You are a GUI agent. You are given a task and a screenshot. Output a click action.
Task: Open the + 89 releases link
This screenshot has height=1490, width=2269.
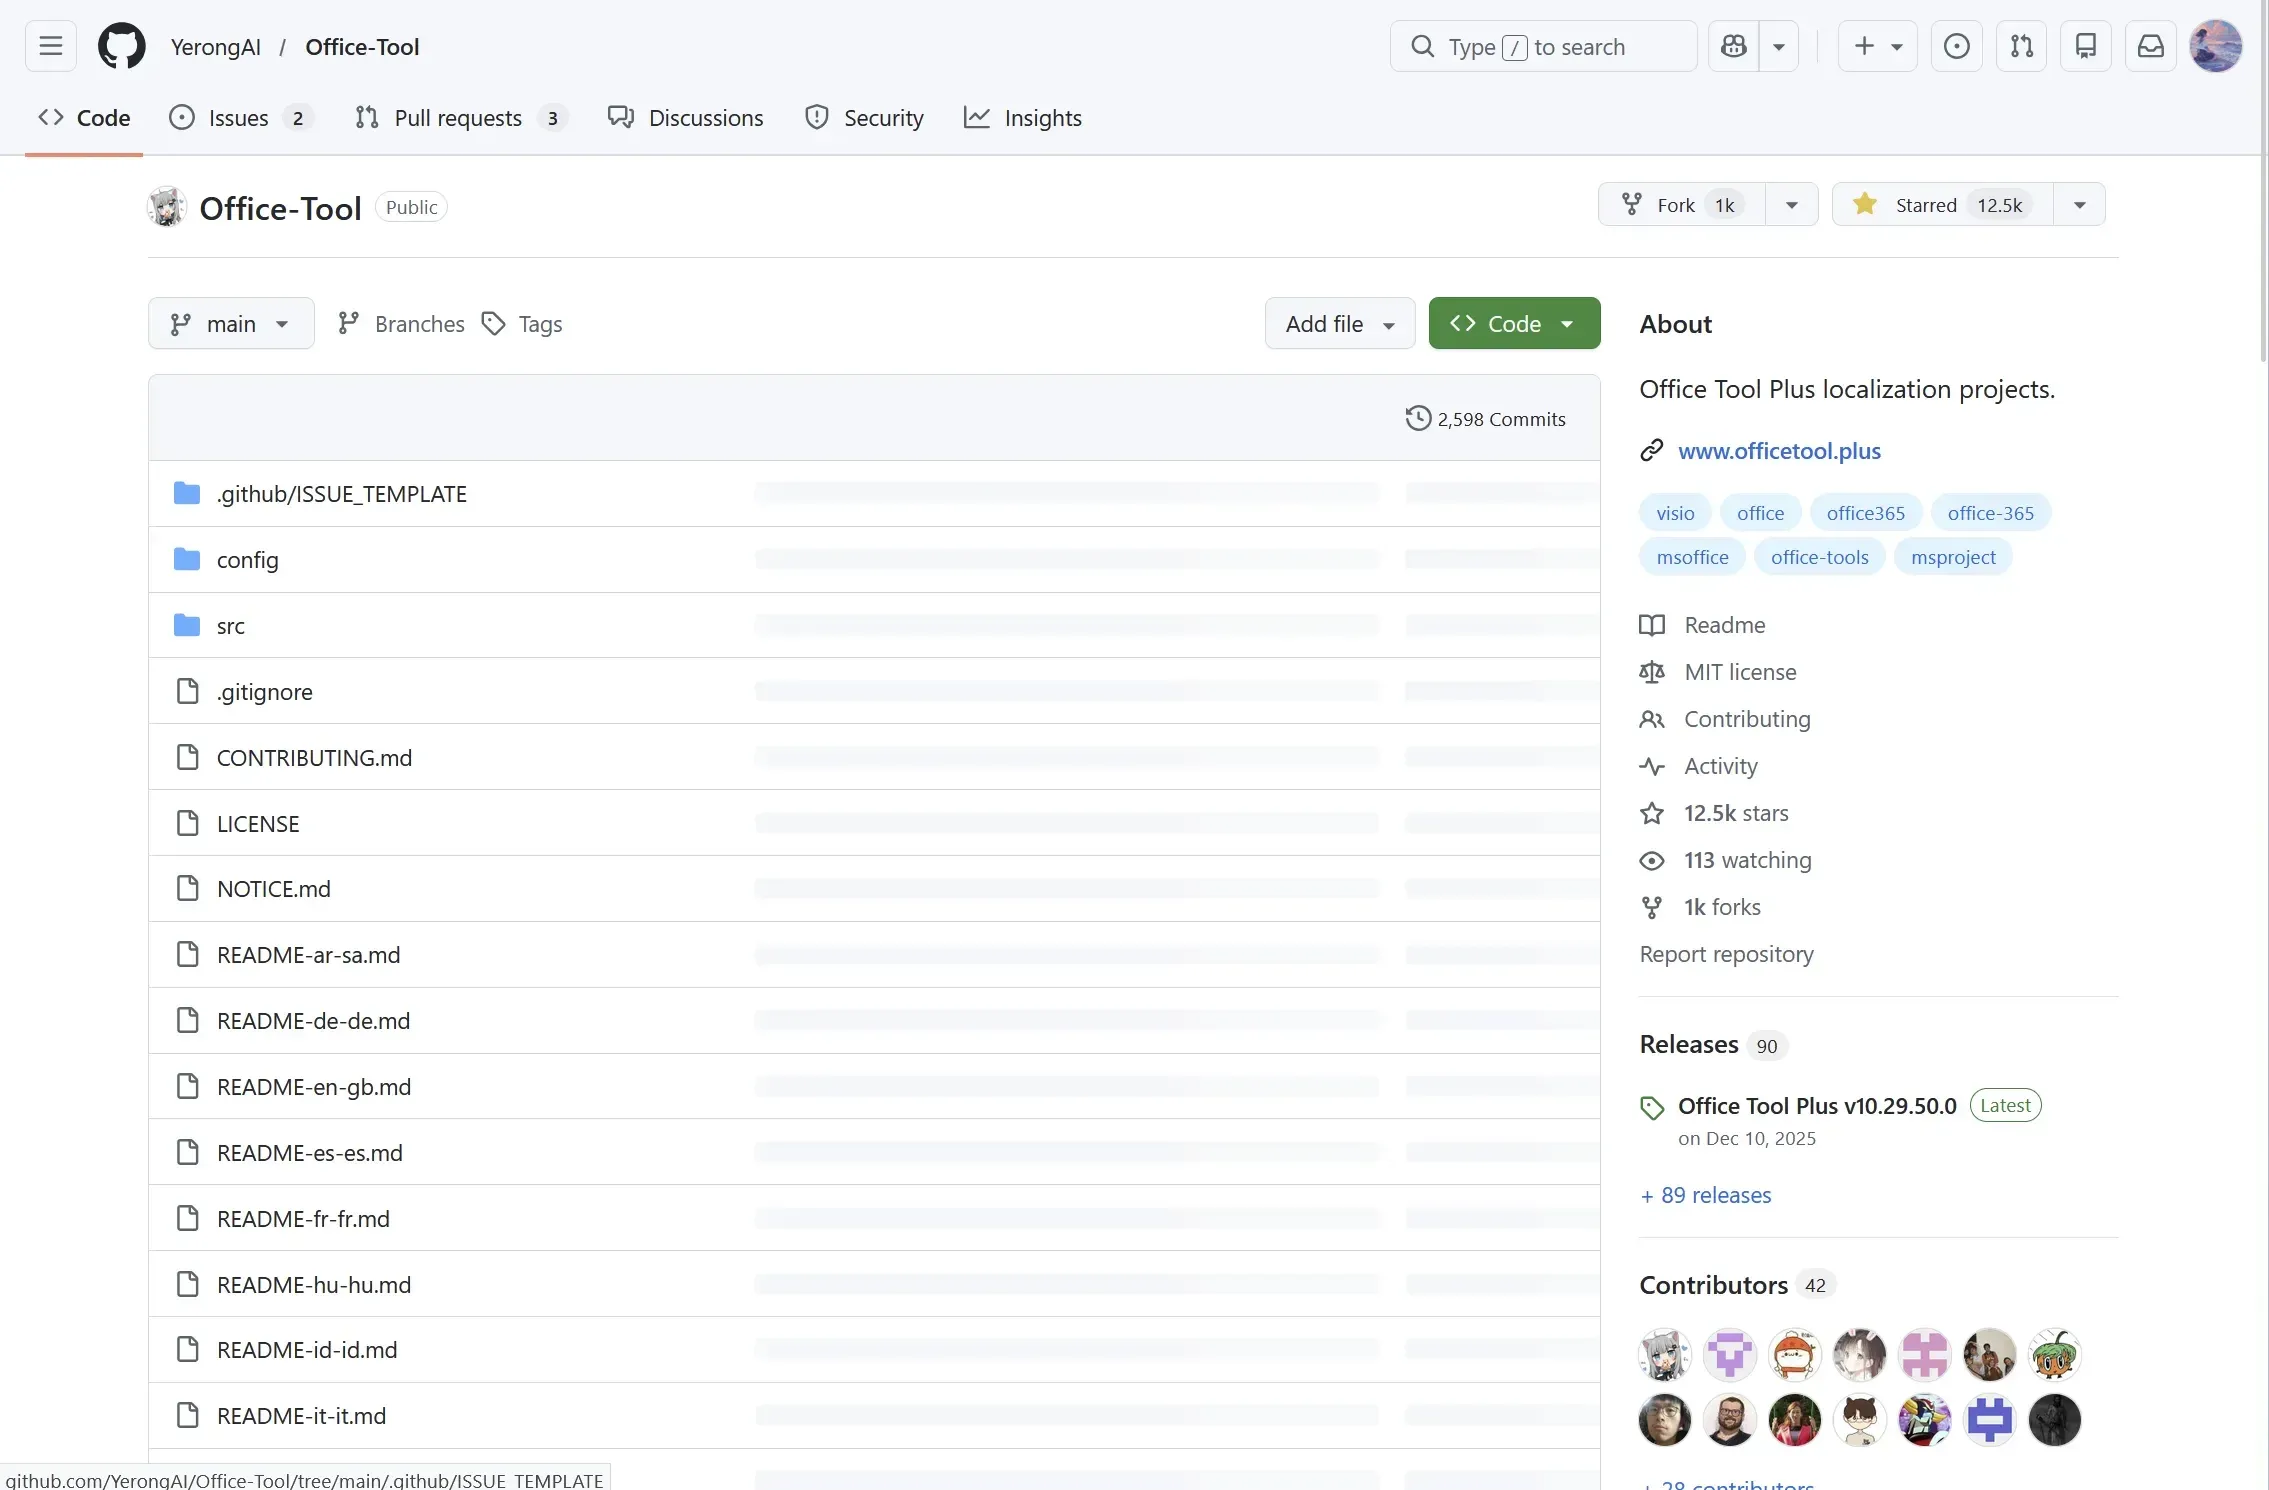click(x=1706, y=1195)
